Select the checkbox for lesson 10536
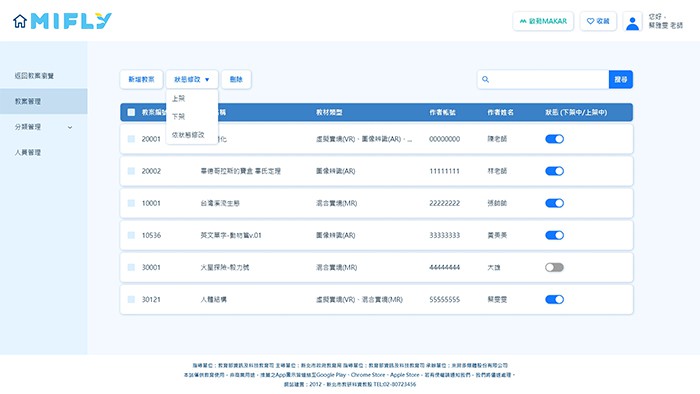The height and width of the screenshot is (394, 700). (x=131, y=235)
